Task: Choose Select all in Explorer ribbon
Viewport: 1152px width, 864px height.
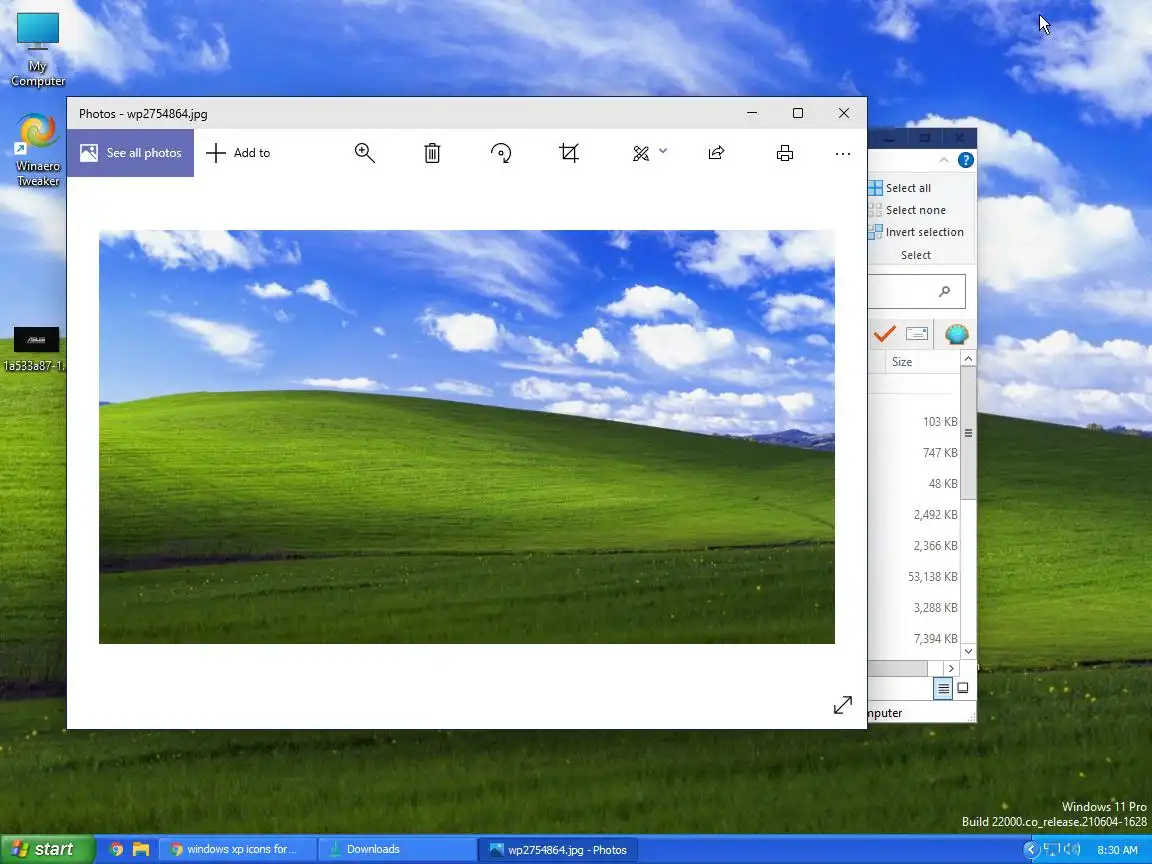Action: click(x=899, y=188)
